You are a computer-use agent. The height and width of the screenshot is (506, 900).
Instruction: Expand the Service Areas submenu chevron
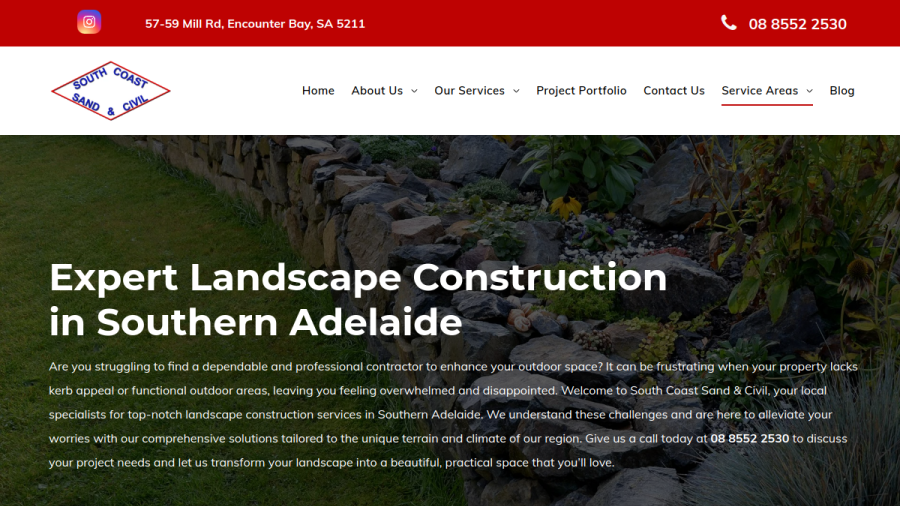(x=809, y=91)
